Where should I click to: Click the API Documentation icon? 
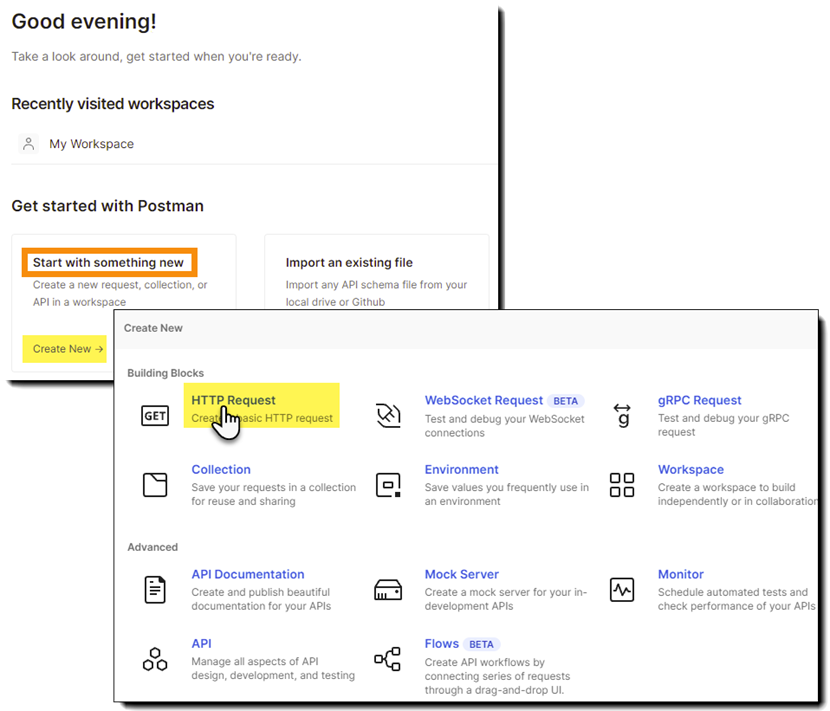155,589
